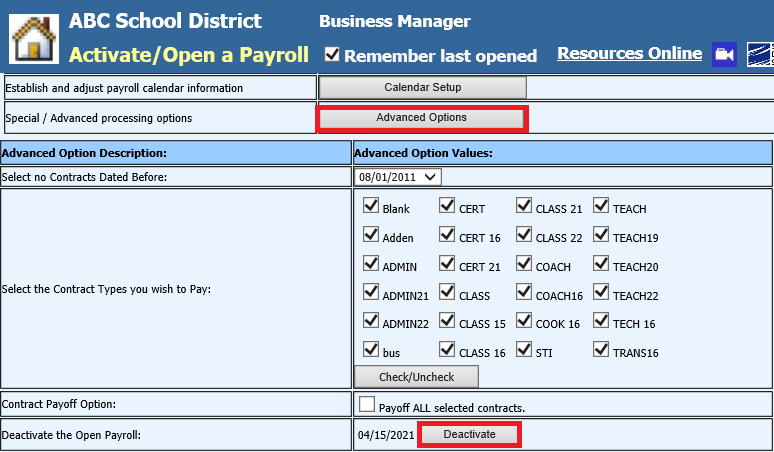The width and height of the screenshot is (774, 452).
Task: Toggle the CERT 16 checkbox
Action: coord(447,235)
